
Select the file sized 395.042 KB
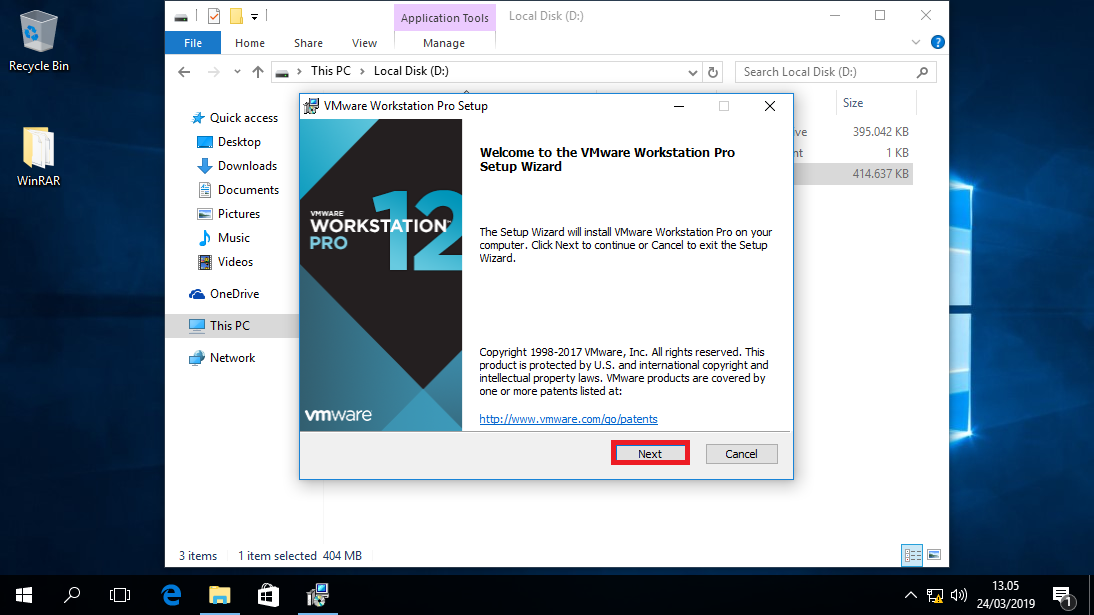point(881,132)
